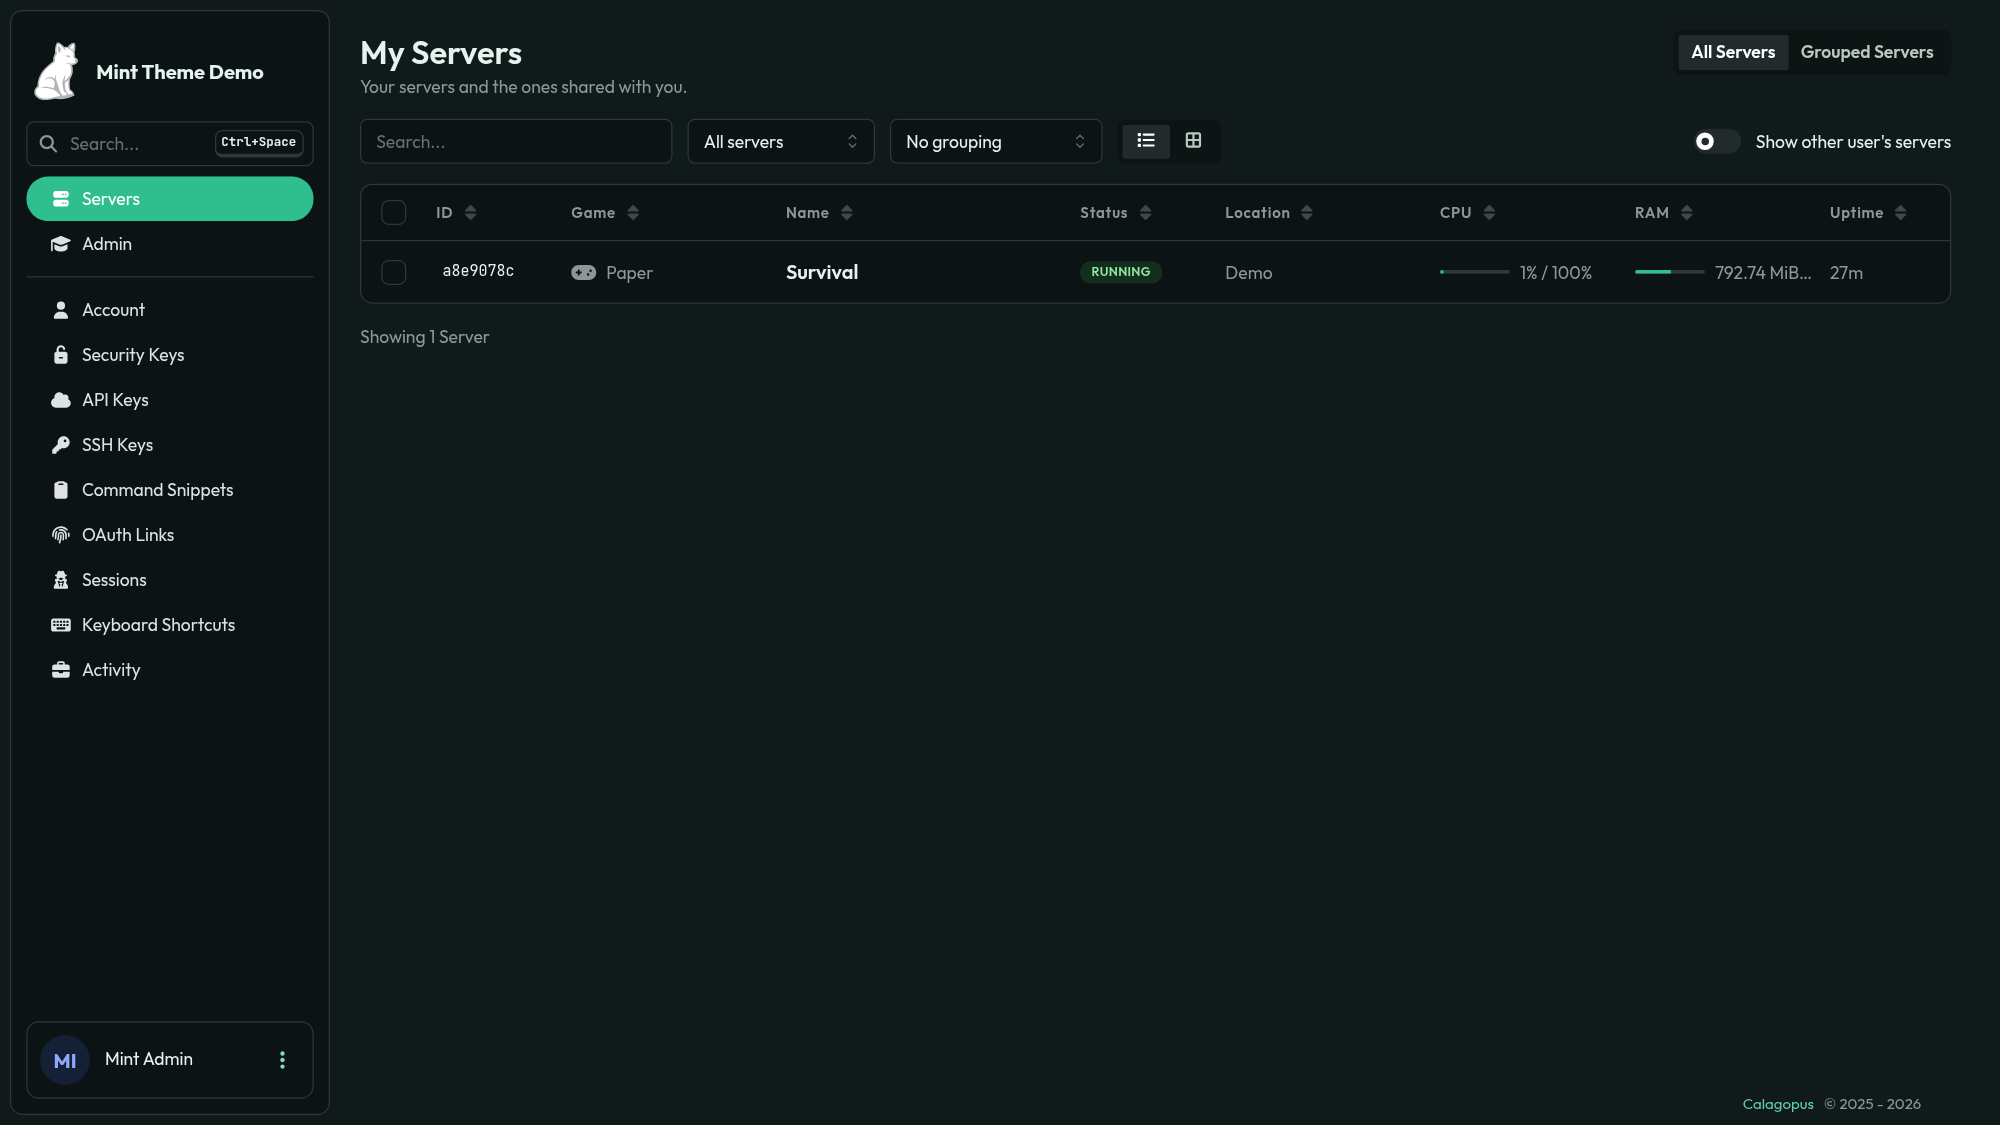Screen dimensions: 2000x1125
Task: Sort by Name column arrows
Action: coord(847,213)
